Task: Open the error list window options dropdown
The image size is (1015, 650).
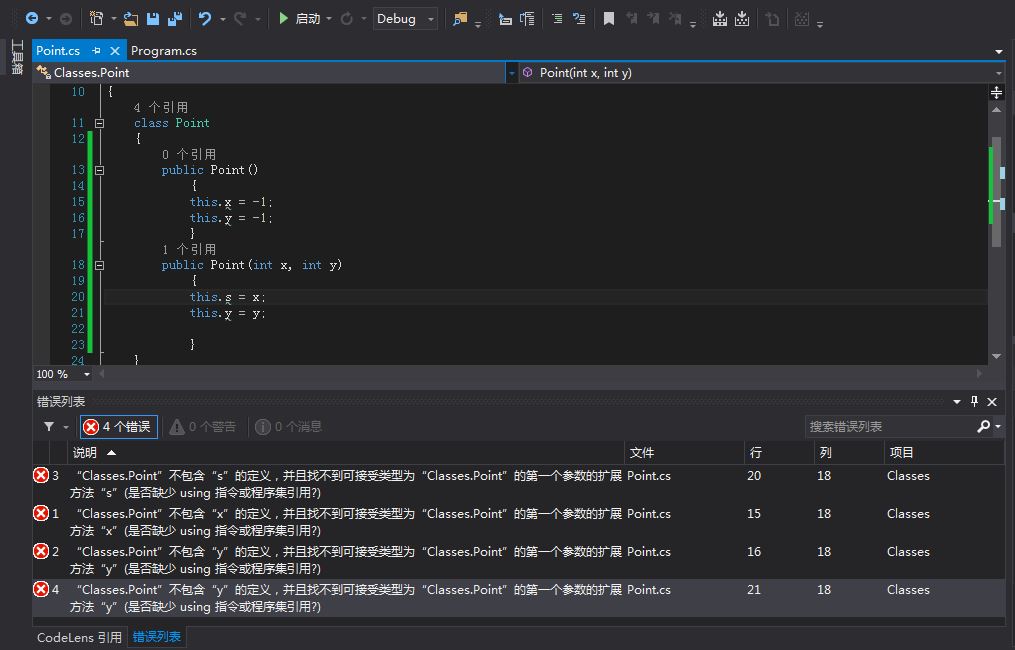Action: 957,402
